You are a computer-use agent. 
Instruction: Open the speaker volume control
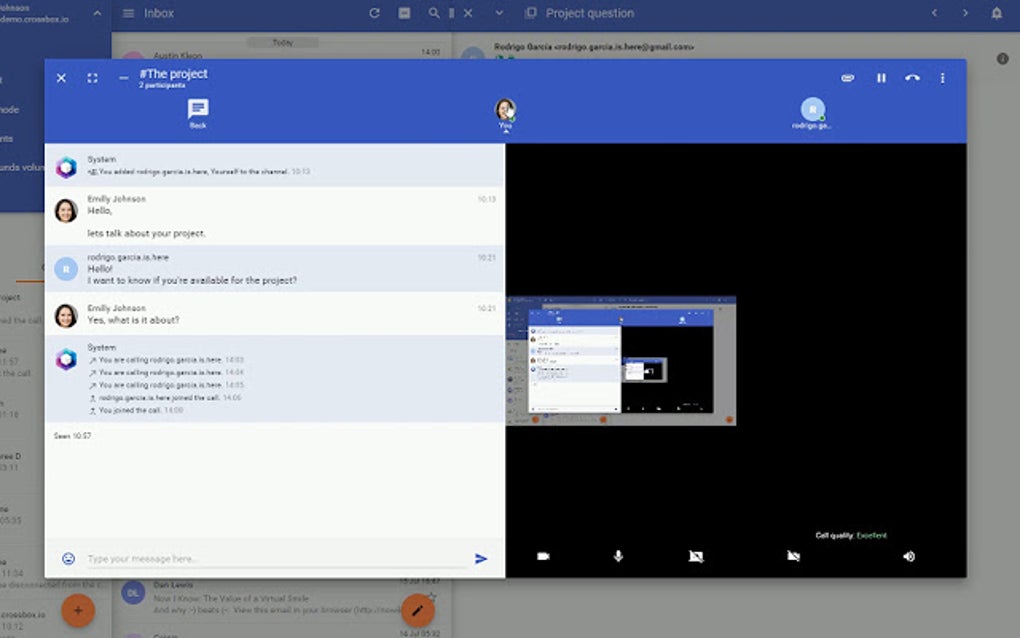908,556
